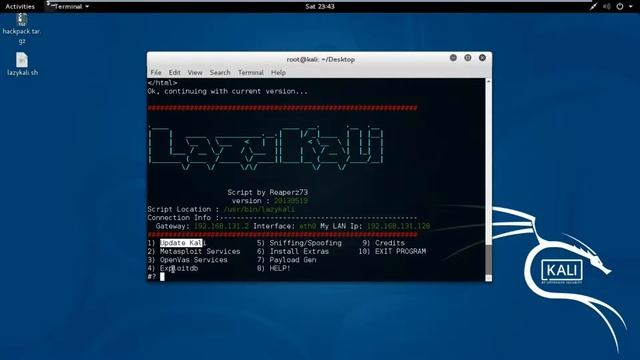Screen dimensions: 640x360
Task: Click the LAN IP 192.168.131.128
Action: pyautogui.click(x=398, y=226)
